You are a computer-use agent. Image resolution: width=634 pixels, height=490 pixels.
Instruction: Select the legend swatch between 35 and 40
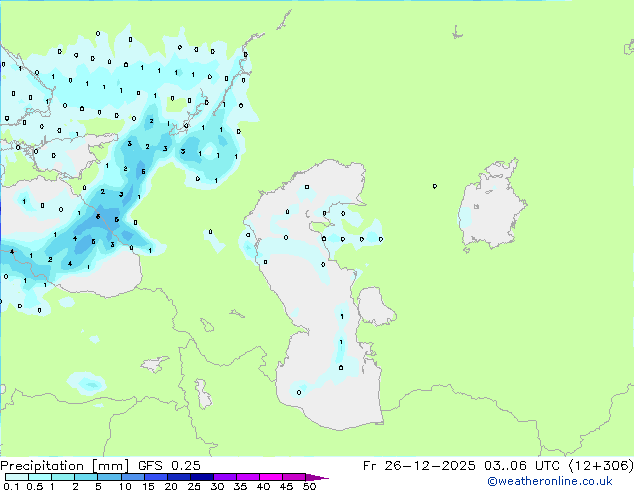point(248,477)
